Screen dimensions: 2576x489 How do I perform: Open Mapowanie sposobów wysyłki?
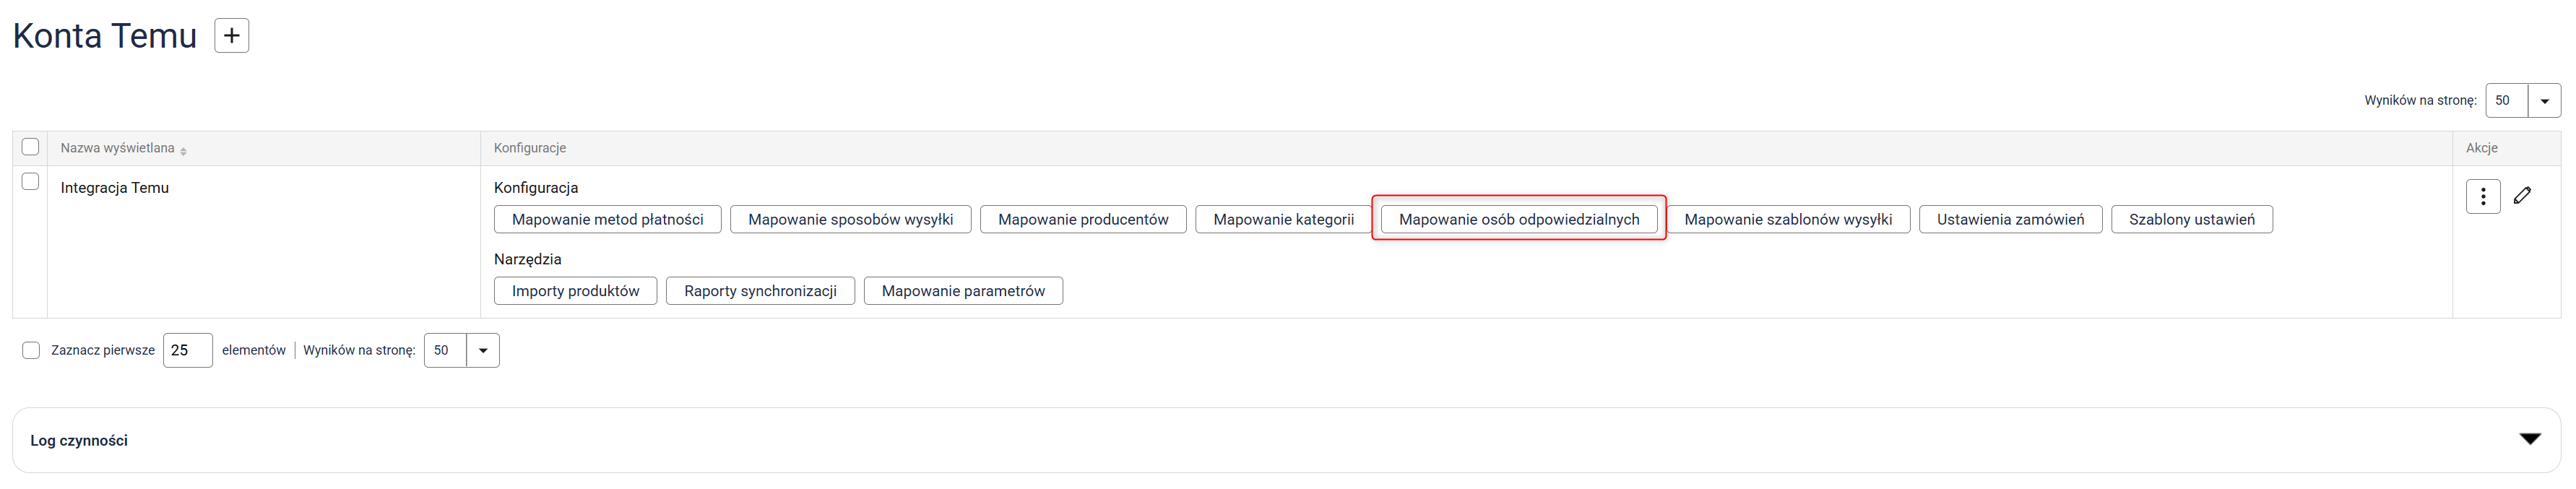[x=850, y=220]
